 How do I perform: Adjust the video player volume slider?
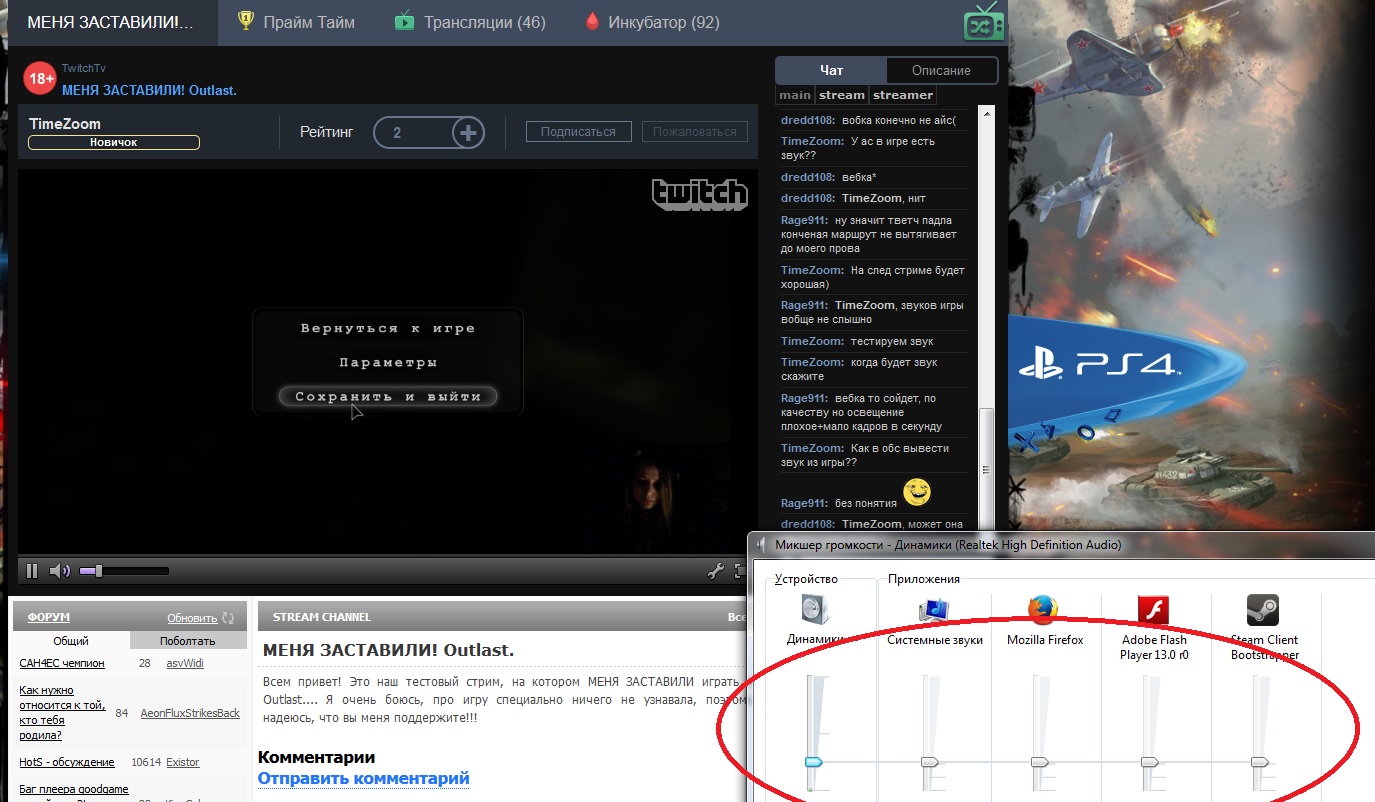pos(124,571)
